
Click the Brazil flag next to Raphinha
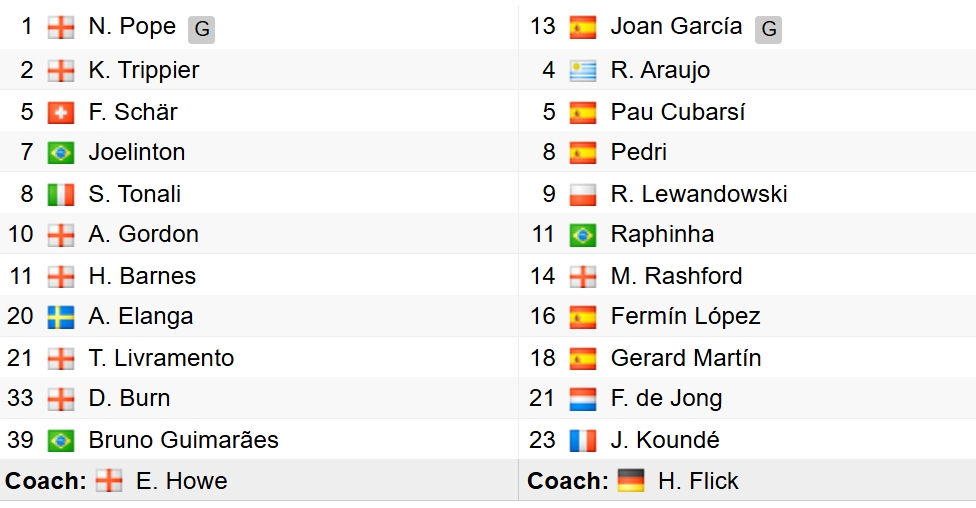tap(583, 235)
